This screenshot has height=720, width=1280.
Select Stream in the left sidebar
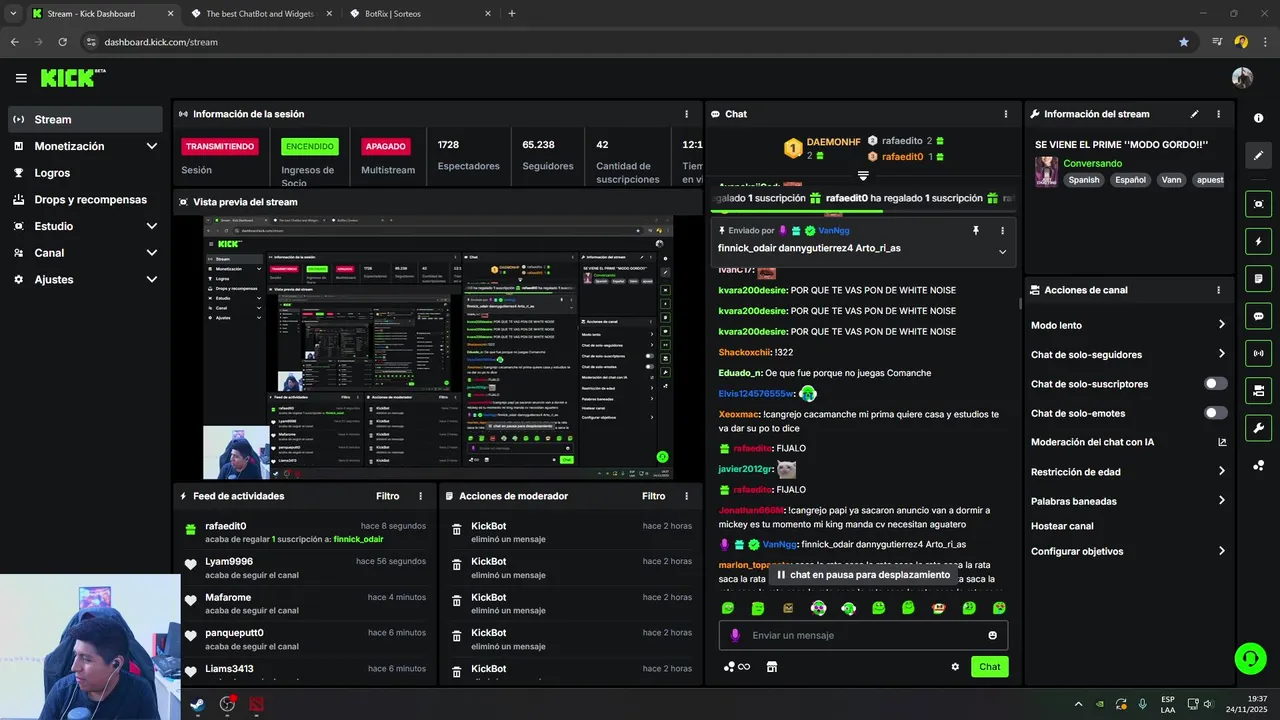click(x=85, y=119)
